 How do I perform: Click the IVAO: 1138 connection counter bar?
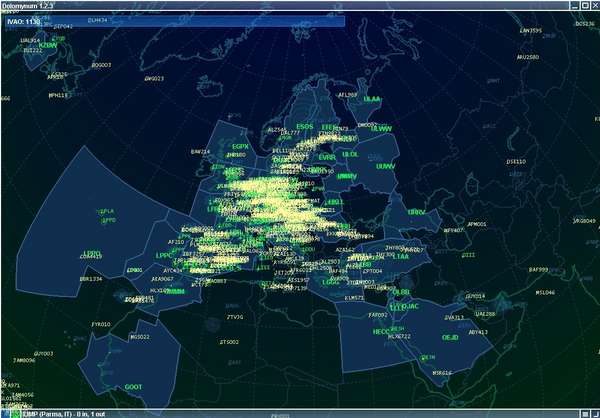coord(175,21)
